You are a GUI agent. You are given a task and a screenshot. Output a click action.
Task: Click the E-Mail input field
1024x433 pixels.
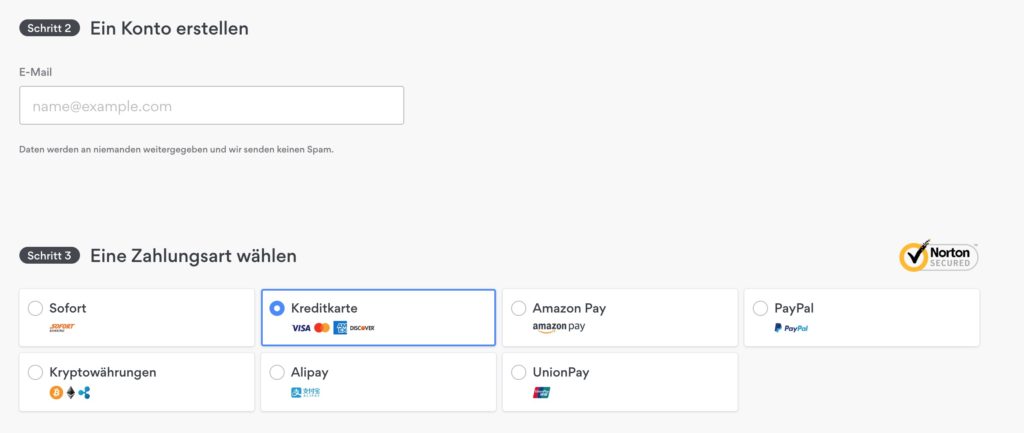point(212,105)
